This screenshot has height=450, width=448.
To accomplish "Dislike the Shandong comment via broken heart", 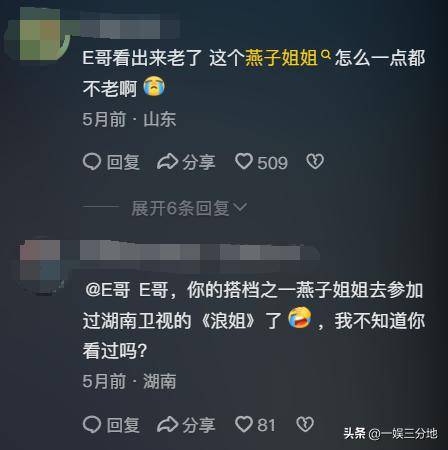I will (x=315, y=162).
